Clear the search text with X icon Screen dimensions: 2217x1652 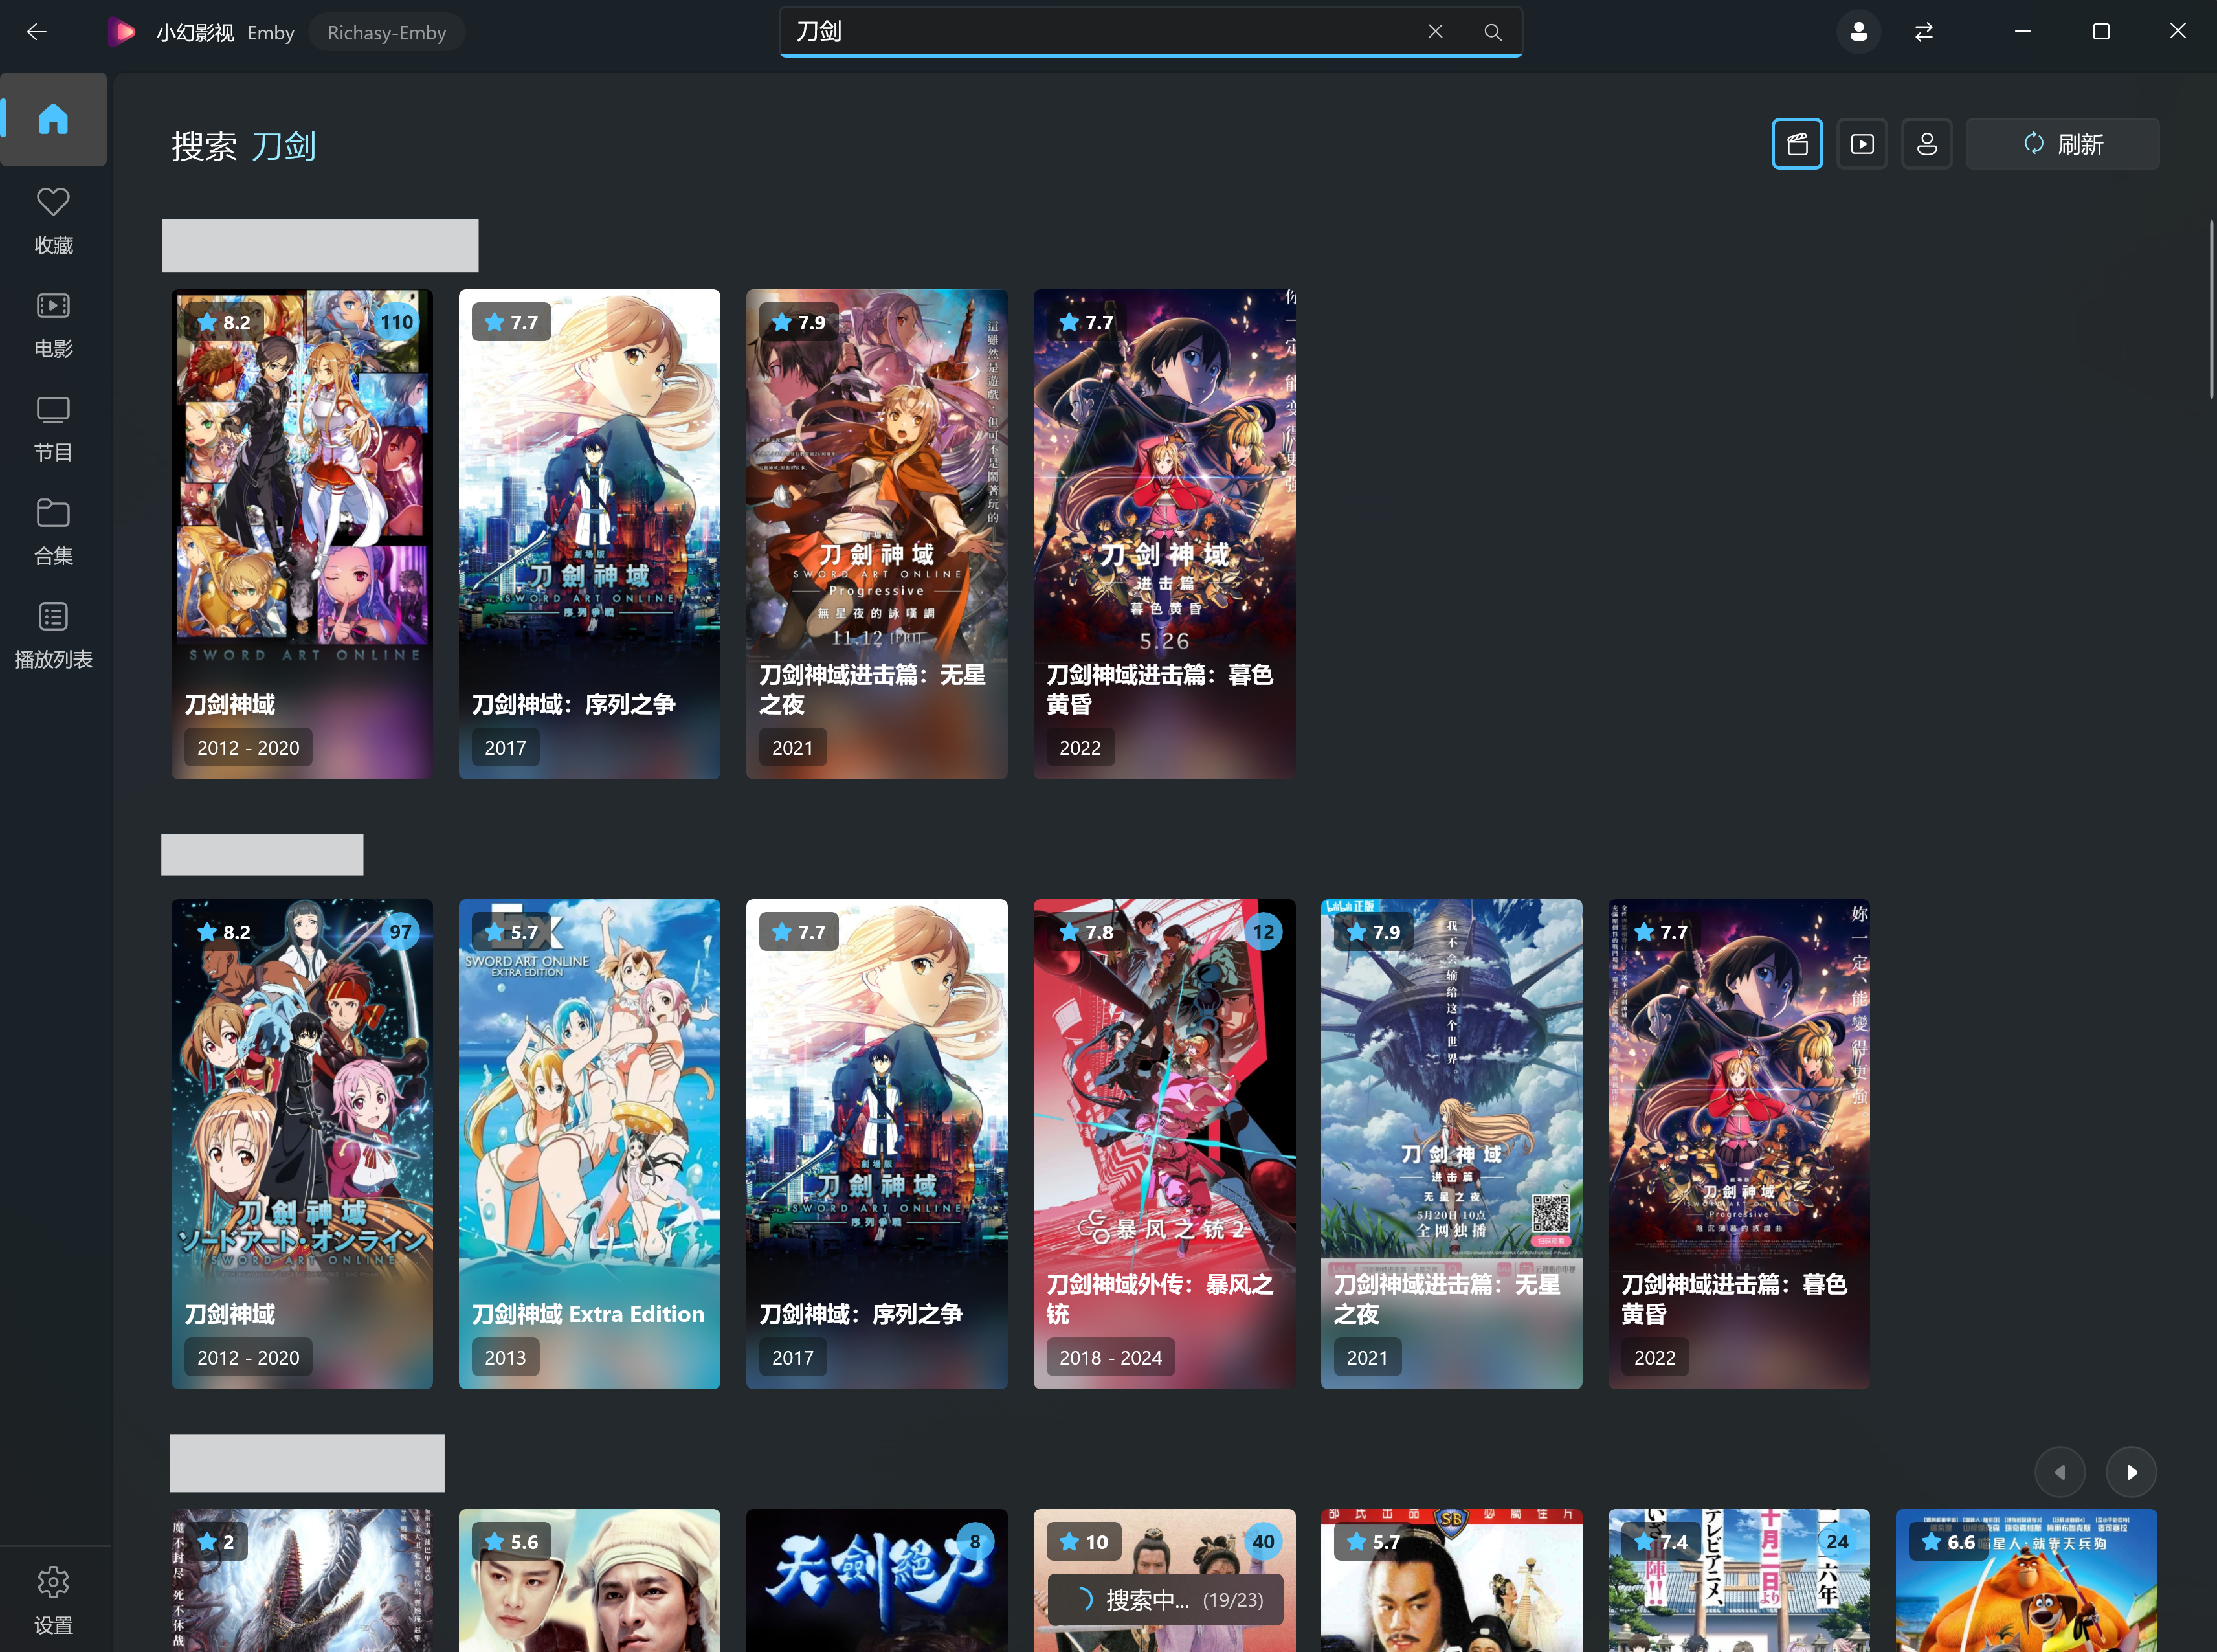pyautogui.click(x=1435, y=32)
